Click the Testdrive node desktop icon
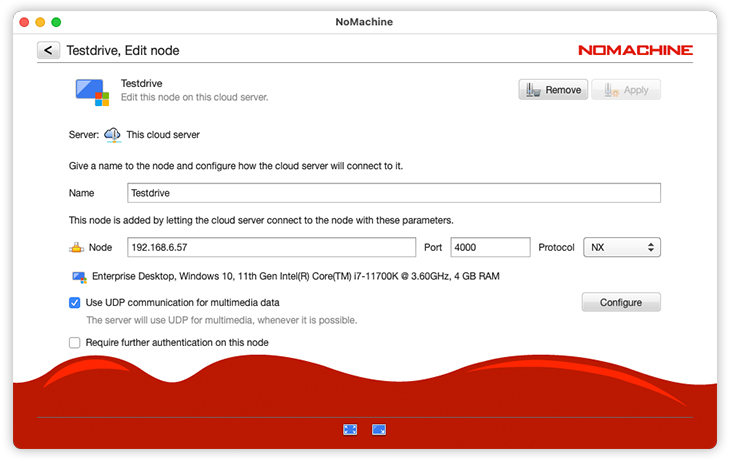The height and width of the screenshot is (461, 730). (92, 91)
